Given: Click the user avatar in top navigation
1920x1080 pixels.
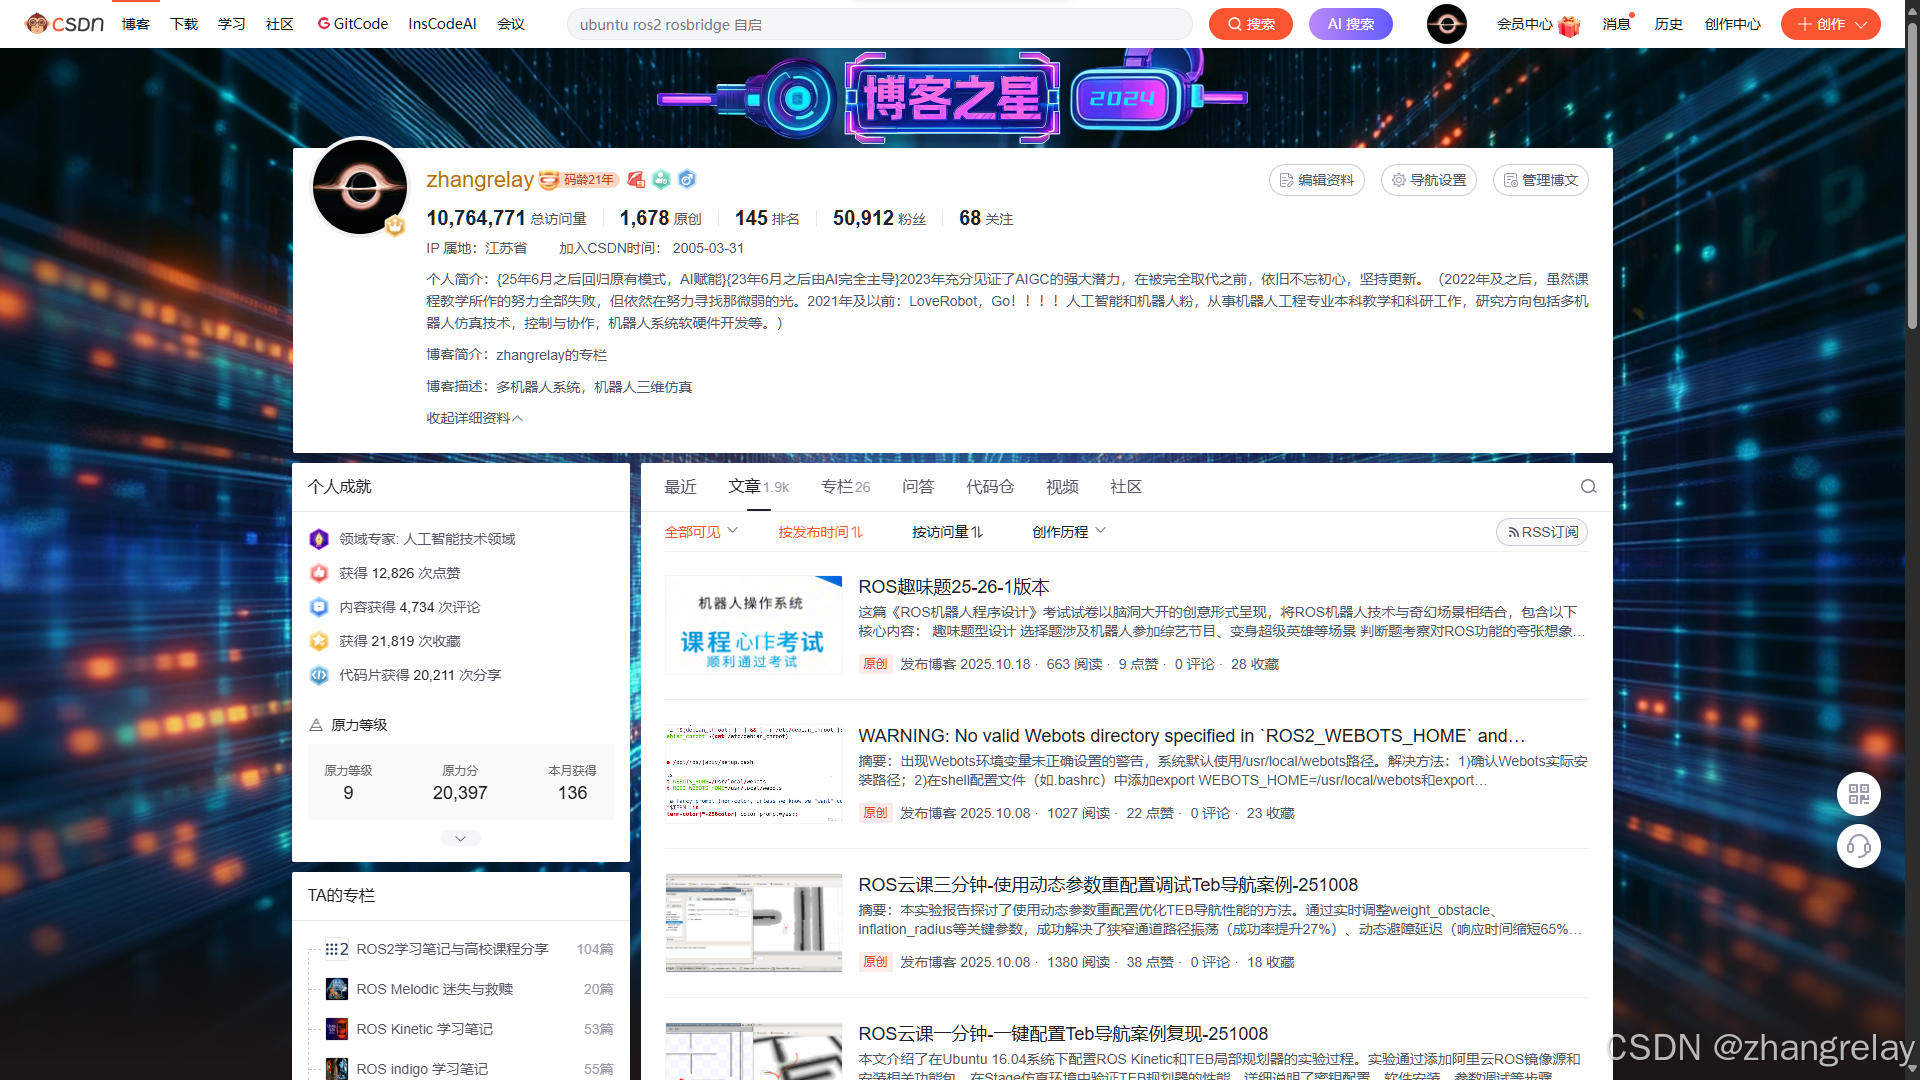Looking at the screenshot, I should 1446,23.
